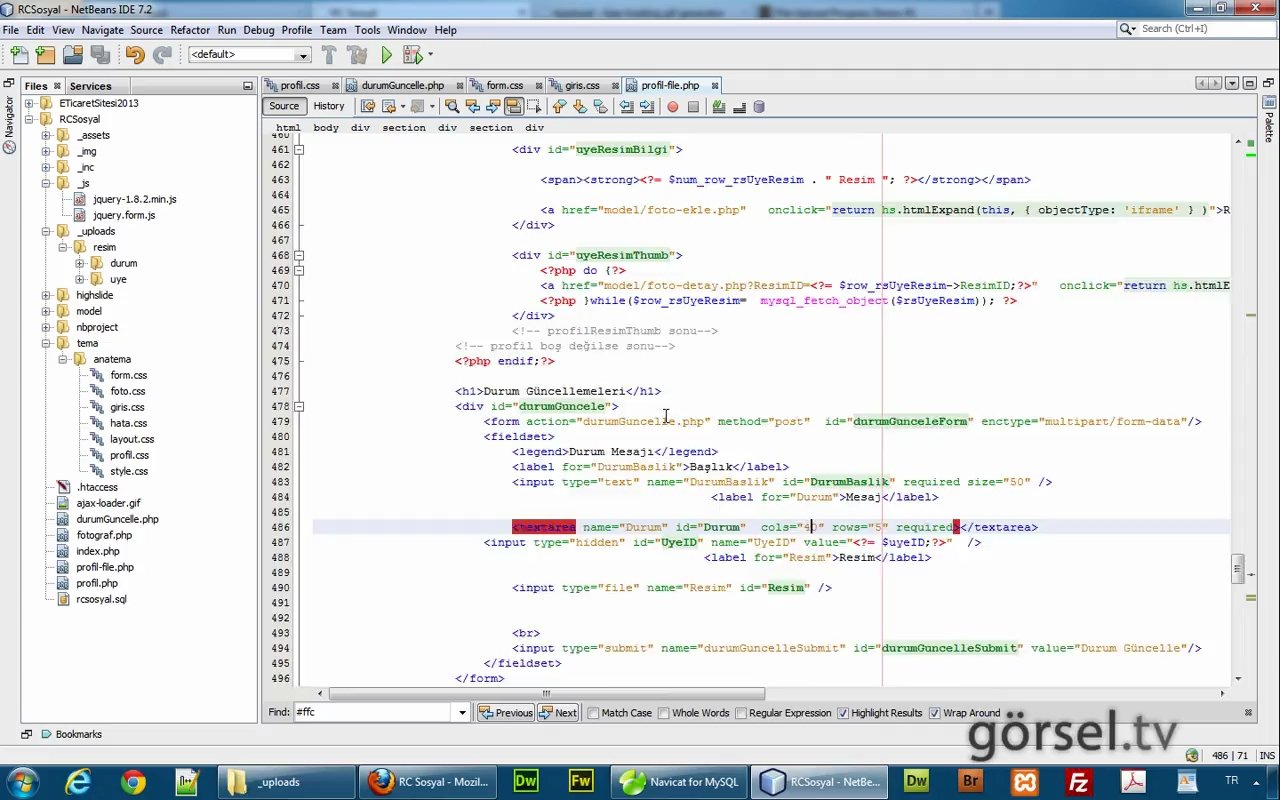Collapse the tema folder
This screenshot has height=800, width=1280.
point(46,343)
